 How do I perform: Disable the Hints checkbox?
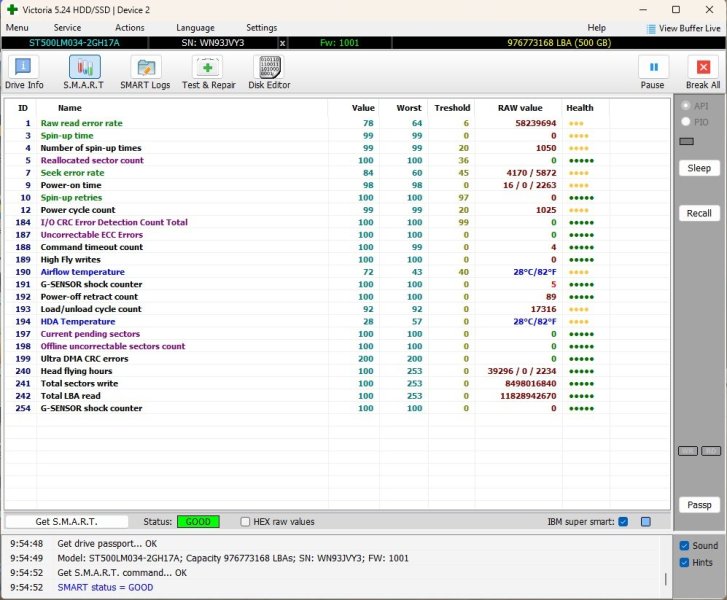tap(684, 563)
